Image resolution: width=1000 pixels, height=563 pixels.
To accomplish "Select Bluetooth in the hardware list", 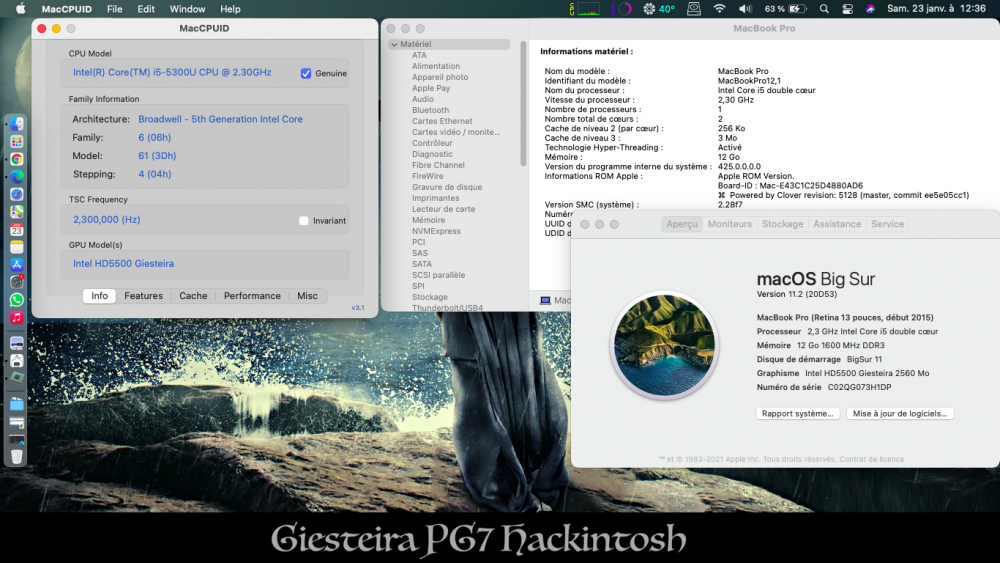I will pos(430,110).
